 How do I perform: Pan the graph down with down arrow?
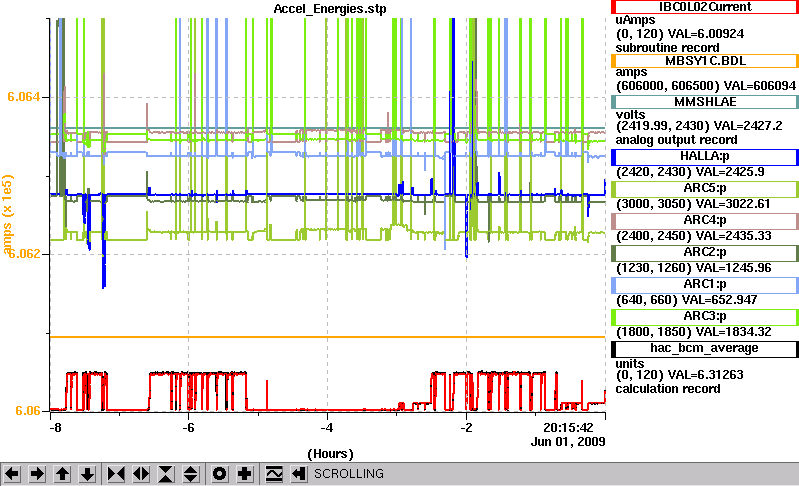pos(87,474)
